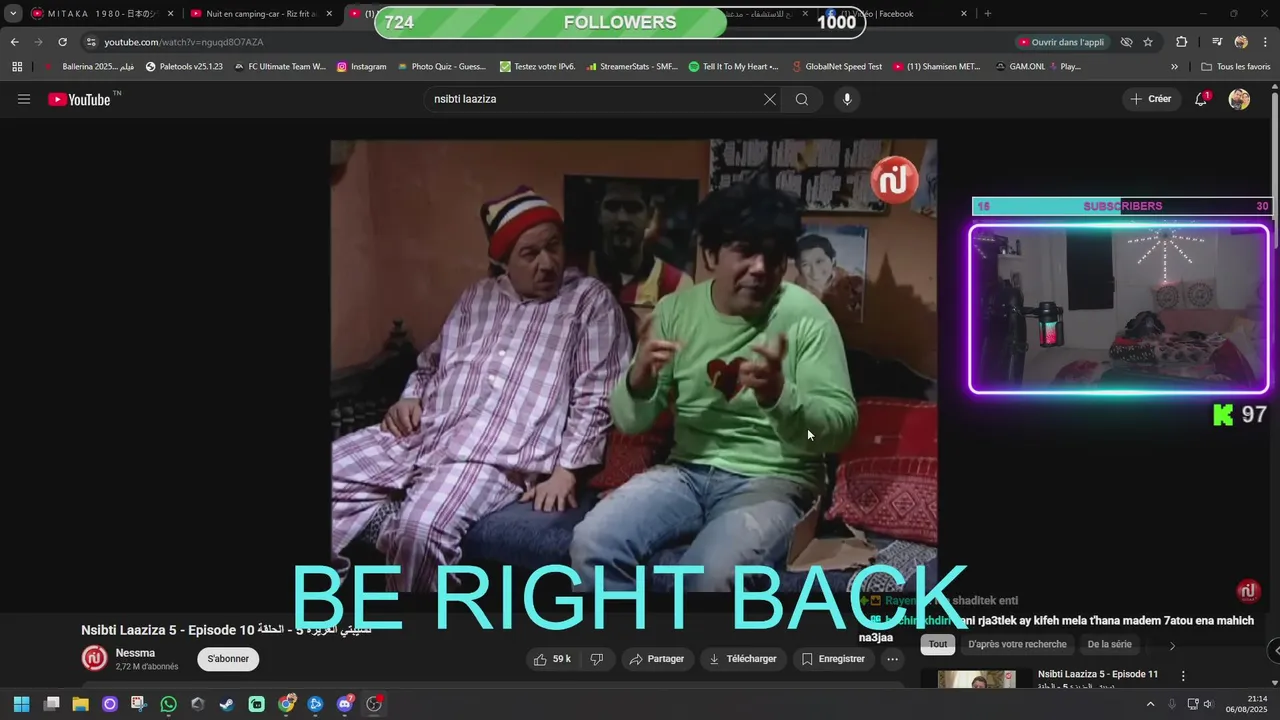Click the Chrome address bar URL

(x=184, y=42)
